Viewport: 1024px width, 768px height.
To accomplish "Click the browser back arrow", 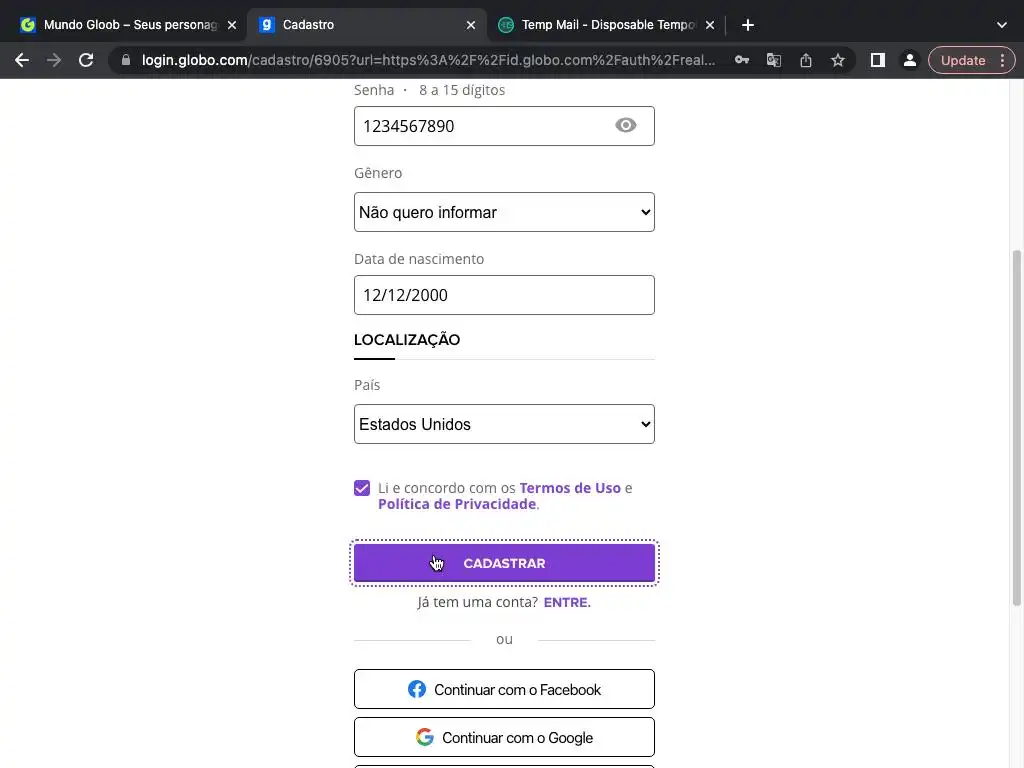I will coord(22,60).
